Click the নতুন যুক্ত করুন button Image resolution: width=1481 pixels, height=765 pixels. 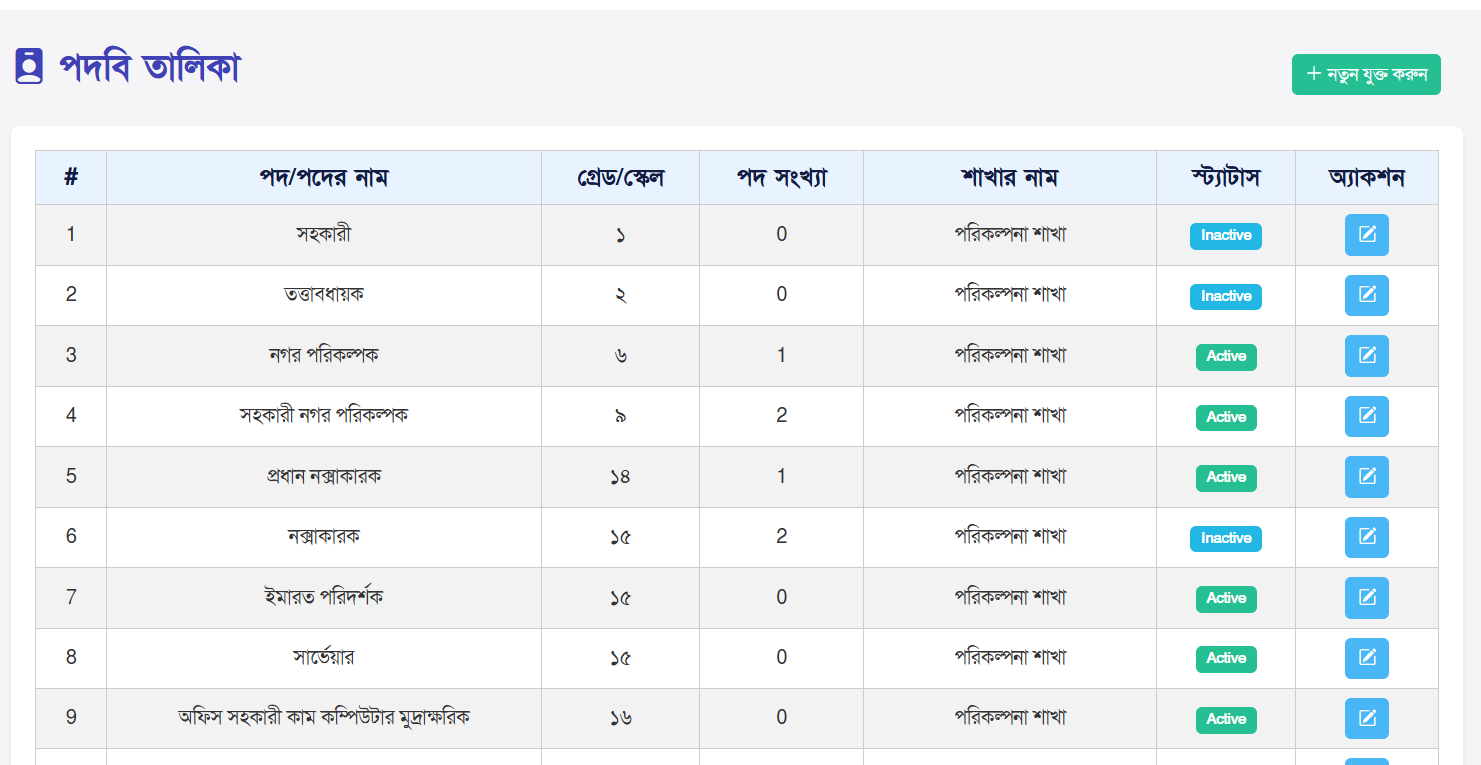pos(1366,75)
